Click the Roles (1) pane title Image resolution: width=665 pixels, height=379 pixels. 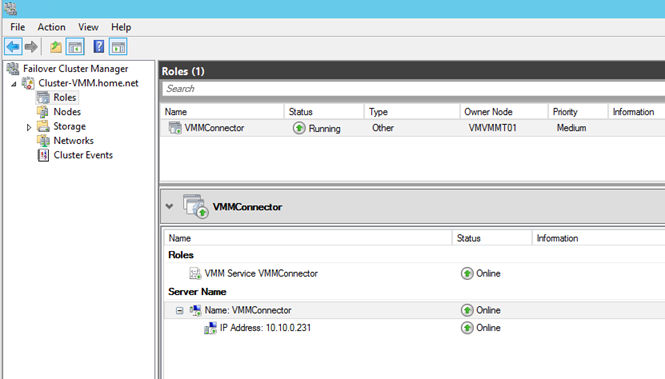click(183, 71)
